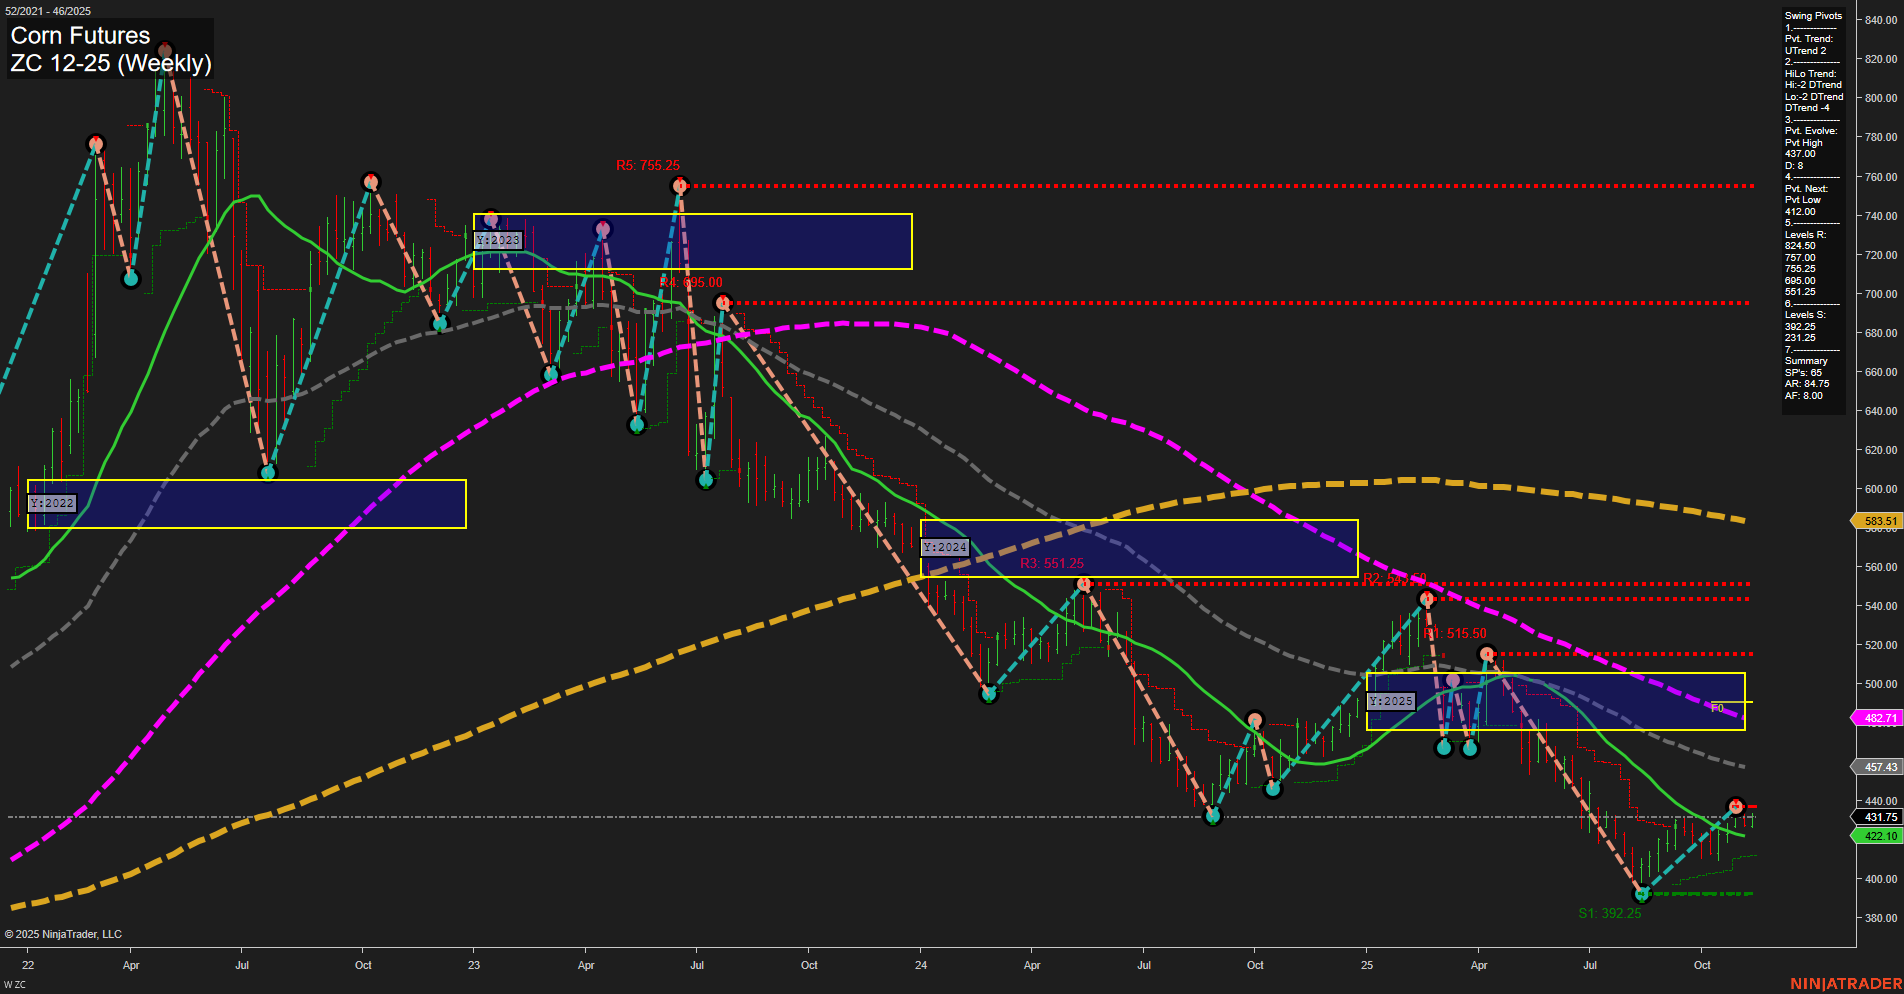Open the © 2025 NinjaTrader, LLC link
Image resolution: width=1904 pixels, height=994 pixels.
pyautogui.click(x=64, y=933)
